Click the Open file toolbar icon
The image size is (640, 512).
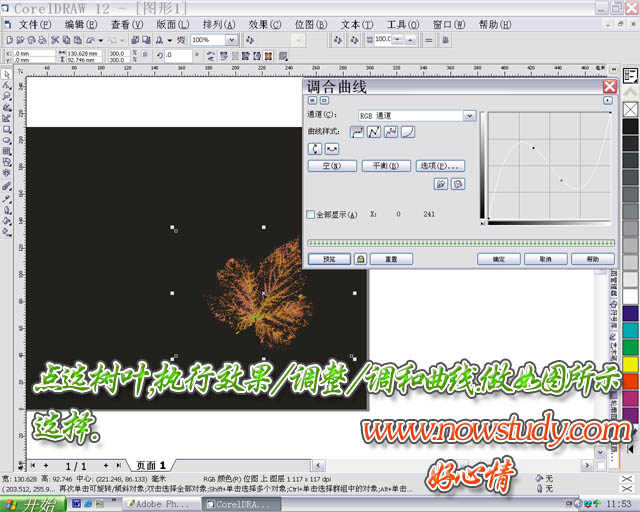[x=20, y=40]
